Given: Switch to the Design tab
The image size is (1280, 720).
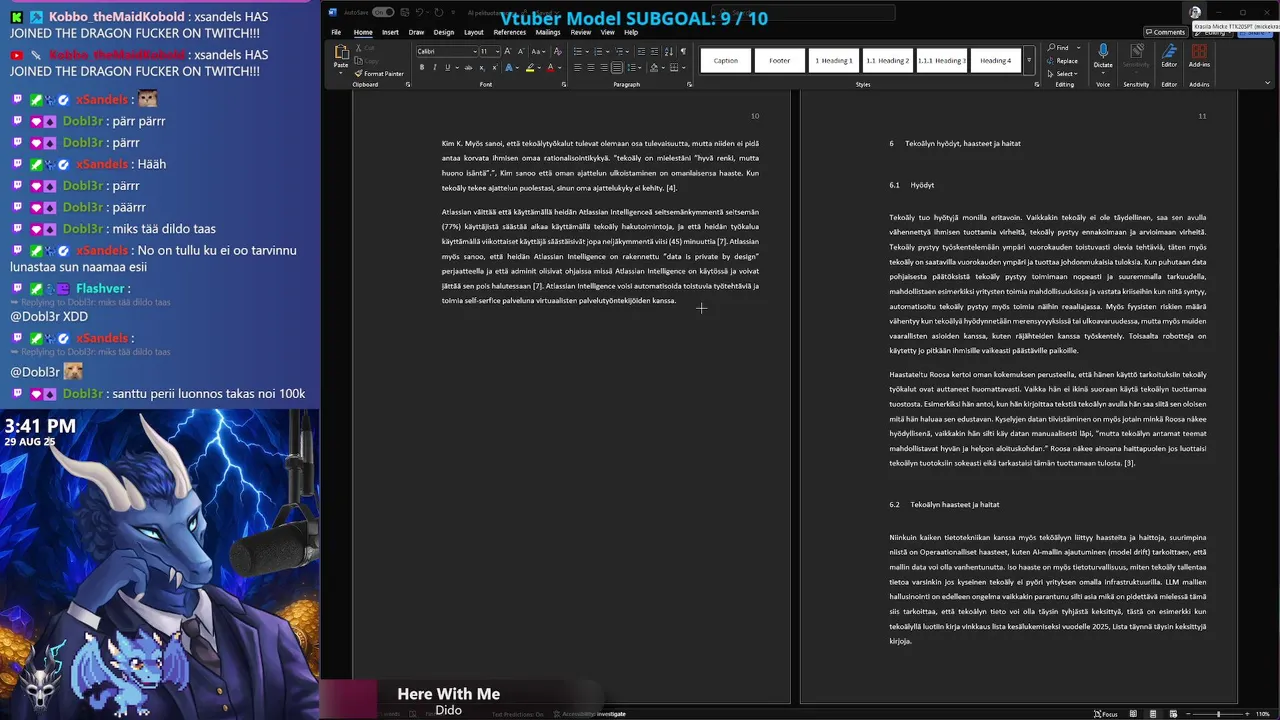Looking at the screenshot, I should [x=444, y=32].
